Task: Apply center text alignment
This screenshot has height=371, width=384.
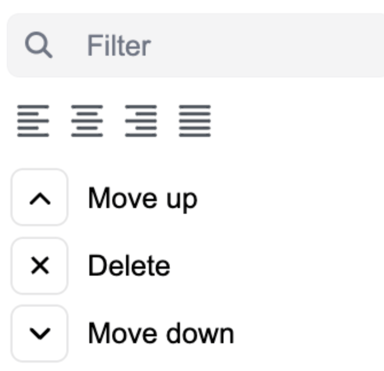Action: (87, 121)
